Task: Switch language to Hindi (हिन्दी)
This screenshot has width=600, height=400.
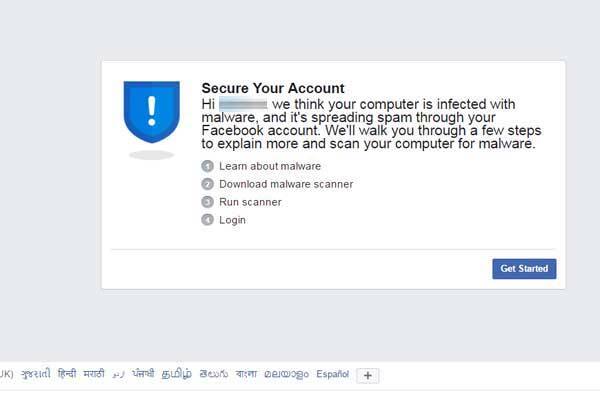Action: click(x=67, y=374)
